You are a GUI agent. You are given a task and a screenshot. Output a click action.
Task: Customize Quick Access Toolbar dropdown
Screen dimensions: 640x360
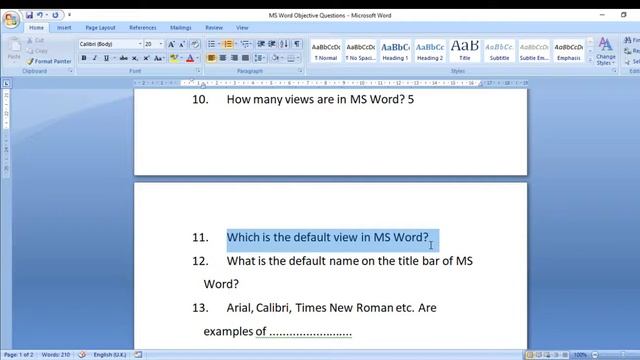69,15
